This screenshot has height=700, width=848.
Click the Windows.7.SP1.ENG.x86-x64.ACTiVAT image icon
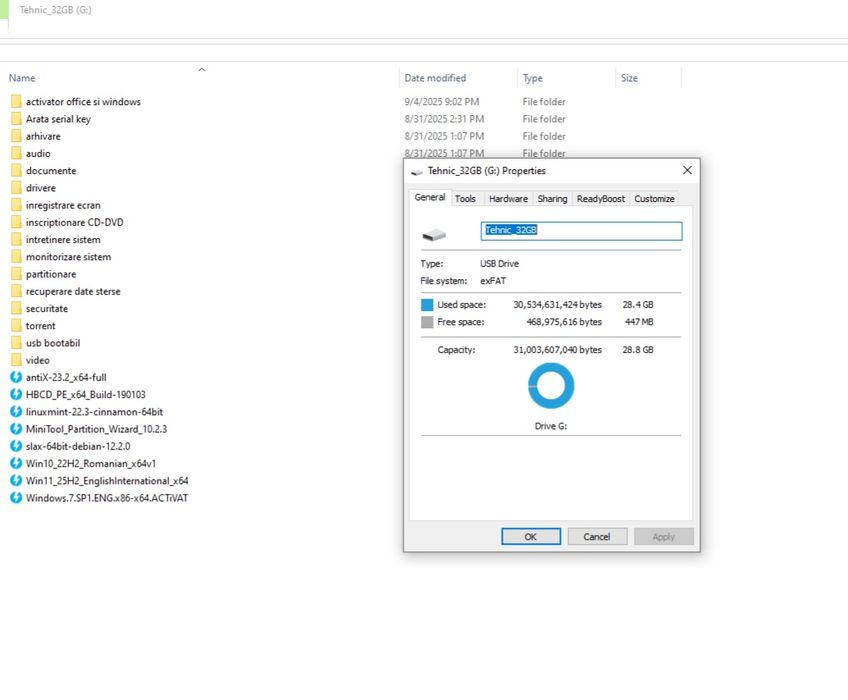[16, 498]
